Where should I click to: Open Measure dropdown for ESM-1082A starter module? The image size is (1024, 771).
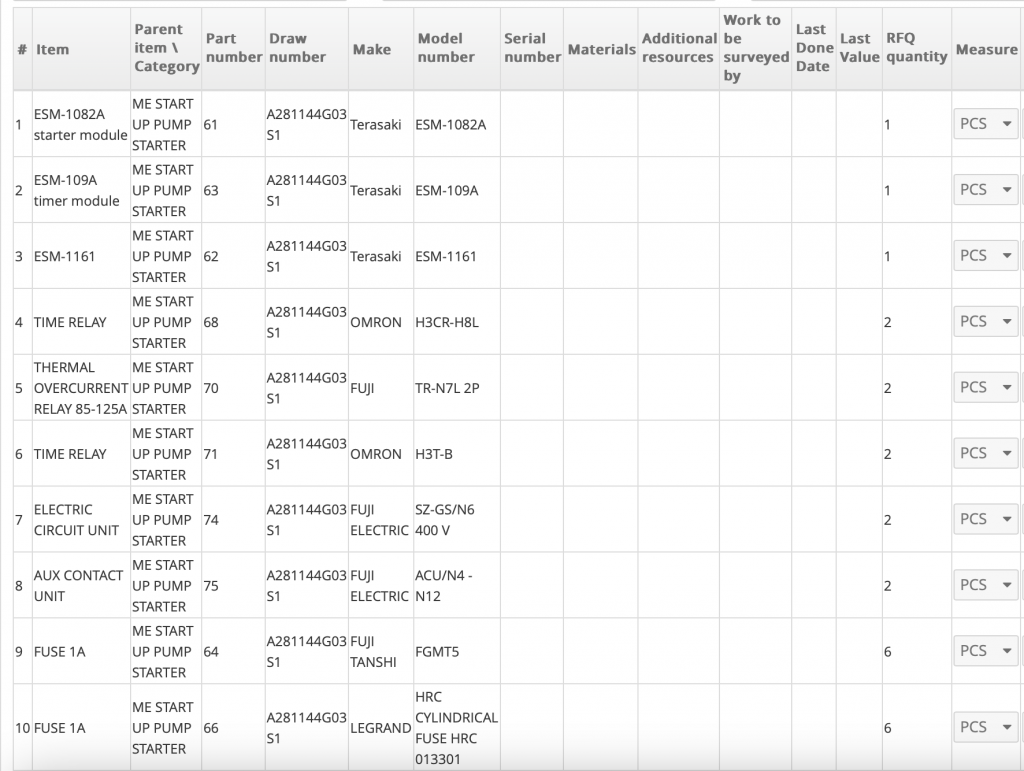click(985, 124)
